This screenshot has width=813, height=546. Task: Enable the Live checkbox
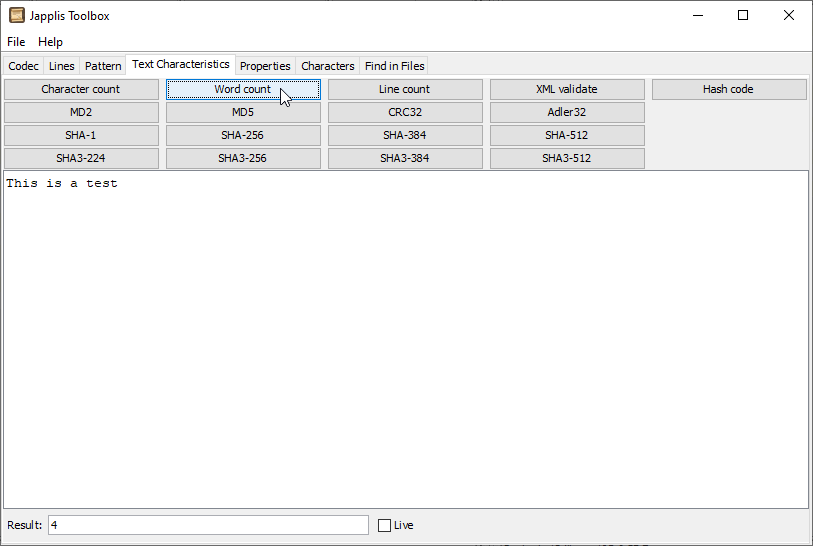[x=385, y=525]
